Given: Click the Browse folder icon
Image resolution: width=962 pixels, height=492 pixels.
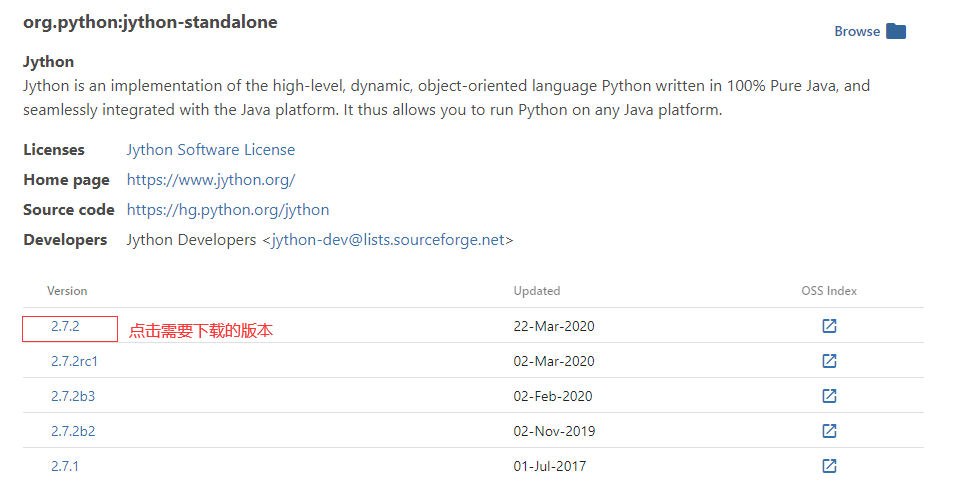Looking at the screenshot, I should click(896, 31).
